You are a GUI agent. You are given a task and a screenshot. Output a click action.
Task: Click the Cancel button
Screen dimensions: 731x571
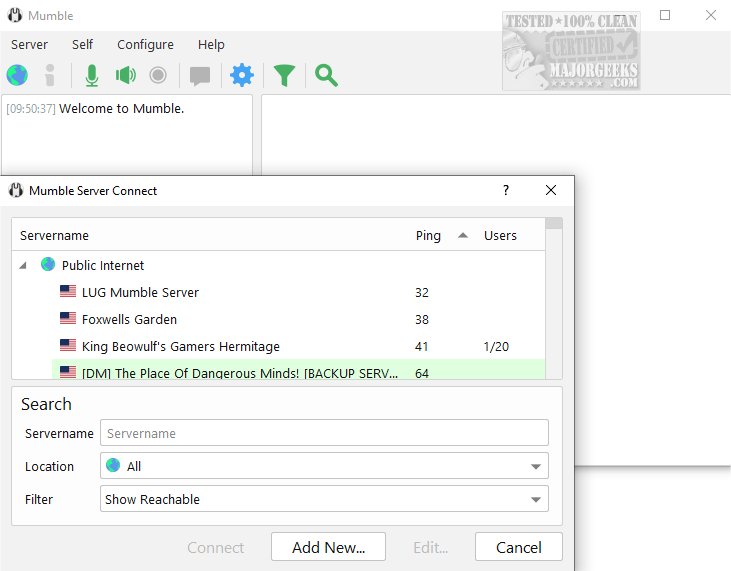(x=518, y=547)
